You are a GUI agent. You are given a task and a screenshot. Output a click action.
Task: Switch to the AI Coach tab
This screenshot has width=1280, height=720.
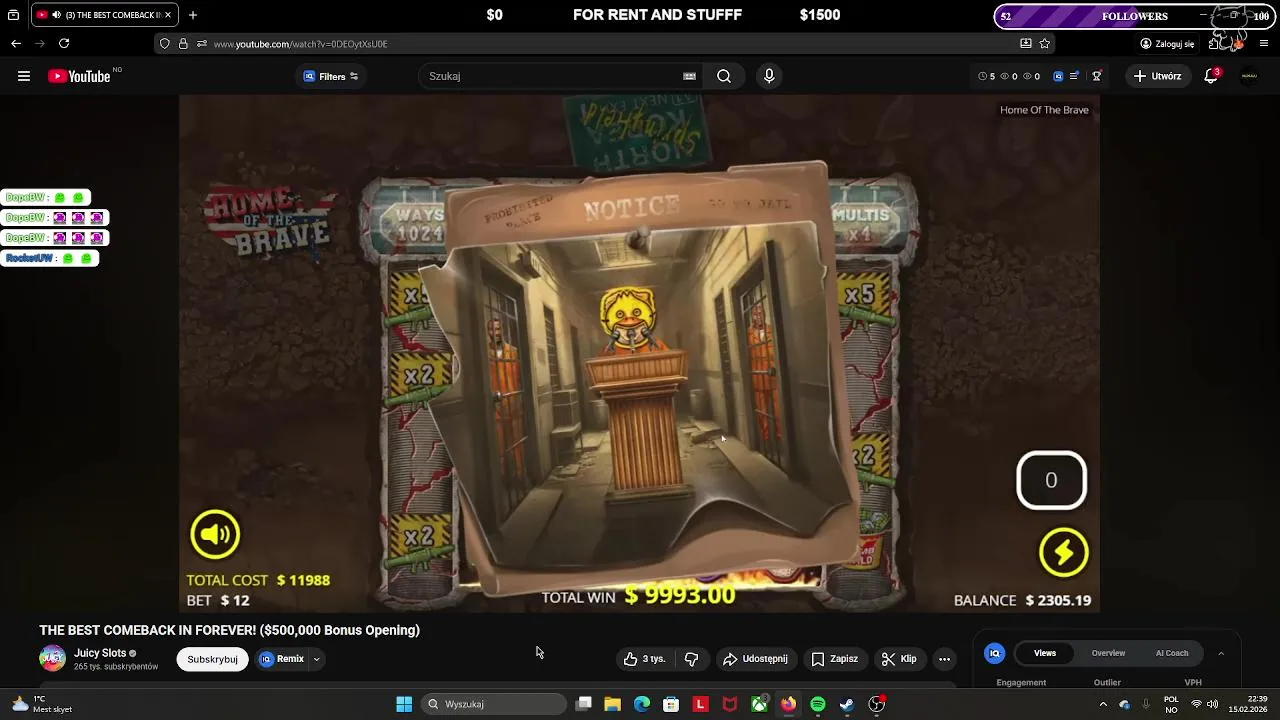pos(1172,653)
